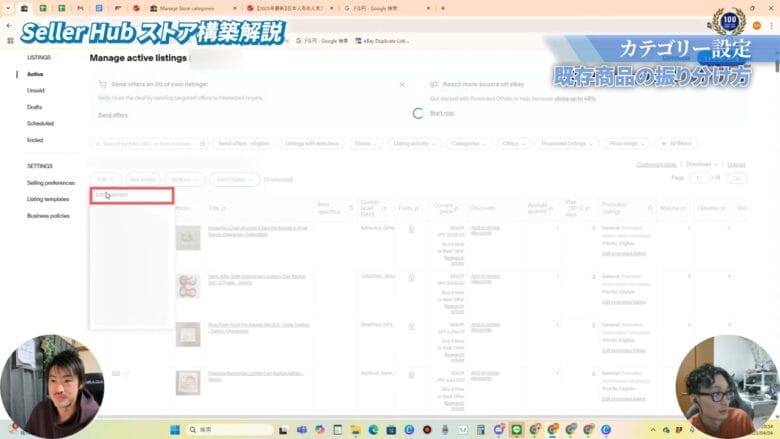Focus the listing search field

point(149,144)
